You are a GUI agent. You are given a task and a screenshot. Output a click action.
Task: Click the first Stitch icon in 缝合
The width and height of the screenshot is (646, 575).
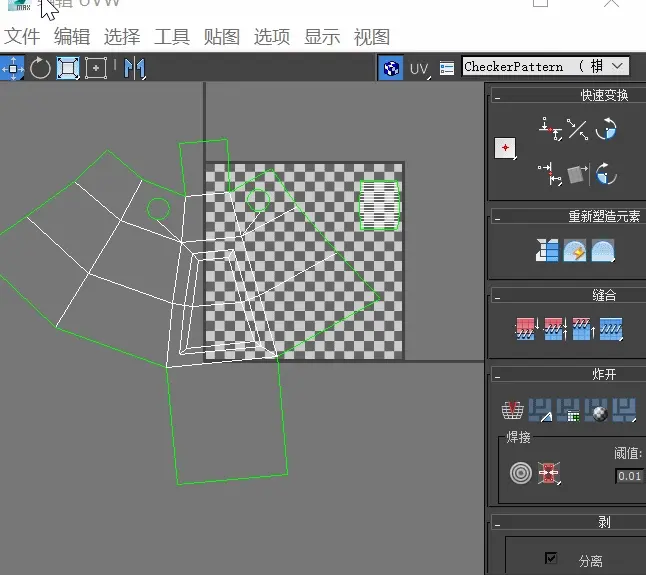point(526,329)
